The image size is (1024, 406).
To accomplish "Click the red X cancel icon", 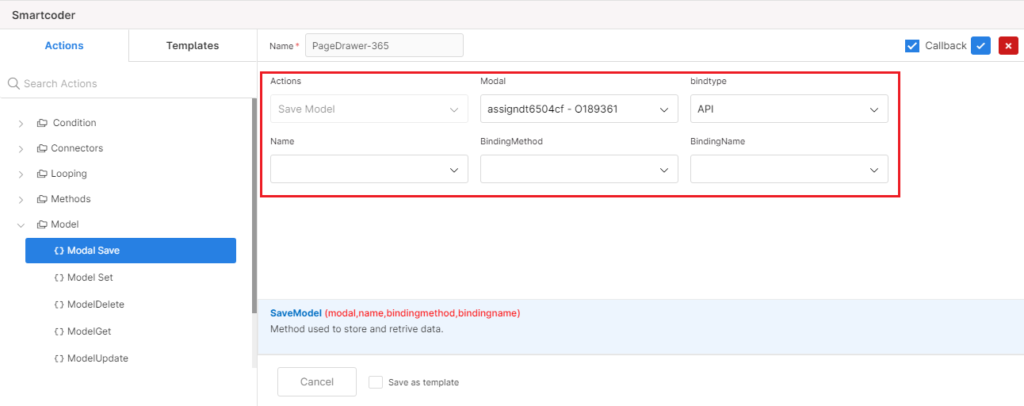I will coord(1008,46).
